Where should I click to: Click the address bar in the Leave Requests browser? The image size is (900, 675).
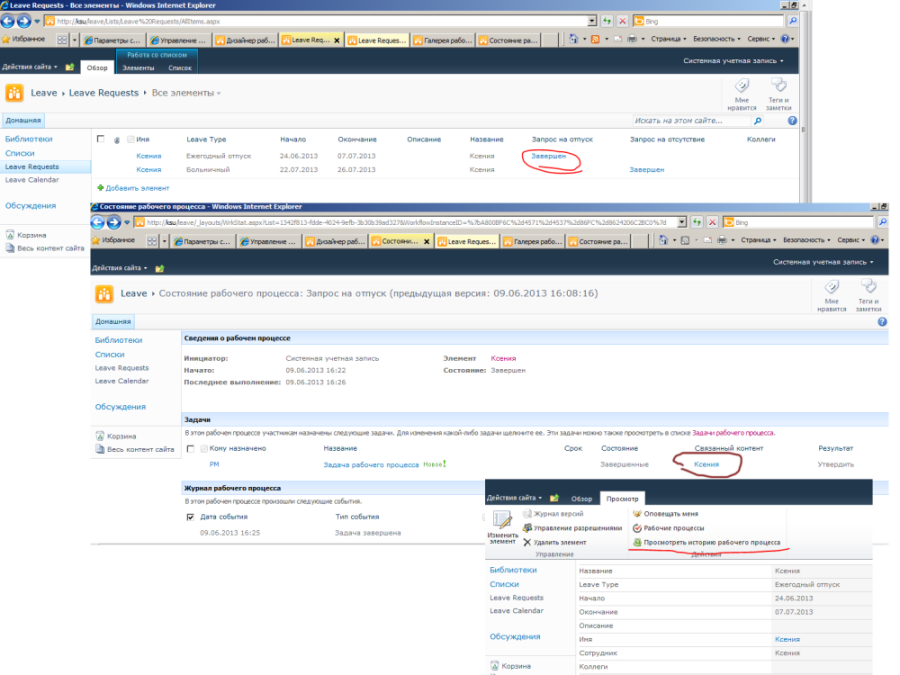pos(321,21)
